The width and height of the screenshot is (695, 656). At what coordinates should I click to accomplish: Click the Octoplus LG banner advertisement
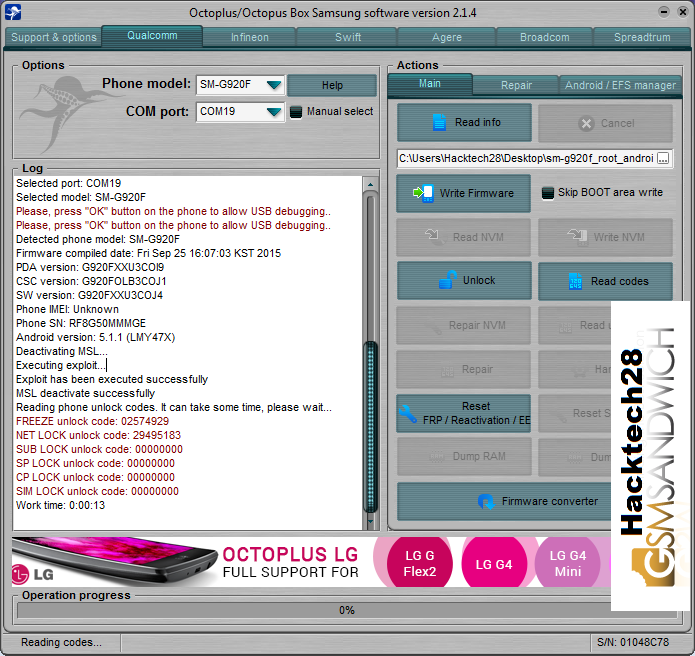tap(311, 562)
